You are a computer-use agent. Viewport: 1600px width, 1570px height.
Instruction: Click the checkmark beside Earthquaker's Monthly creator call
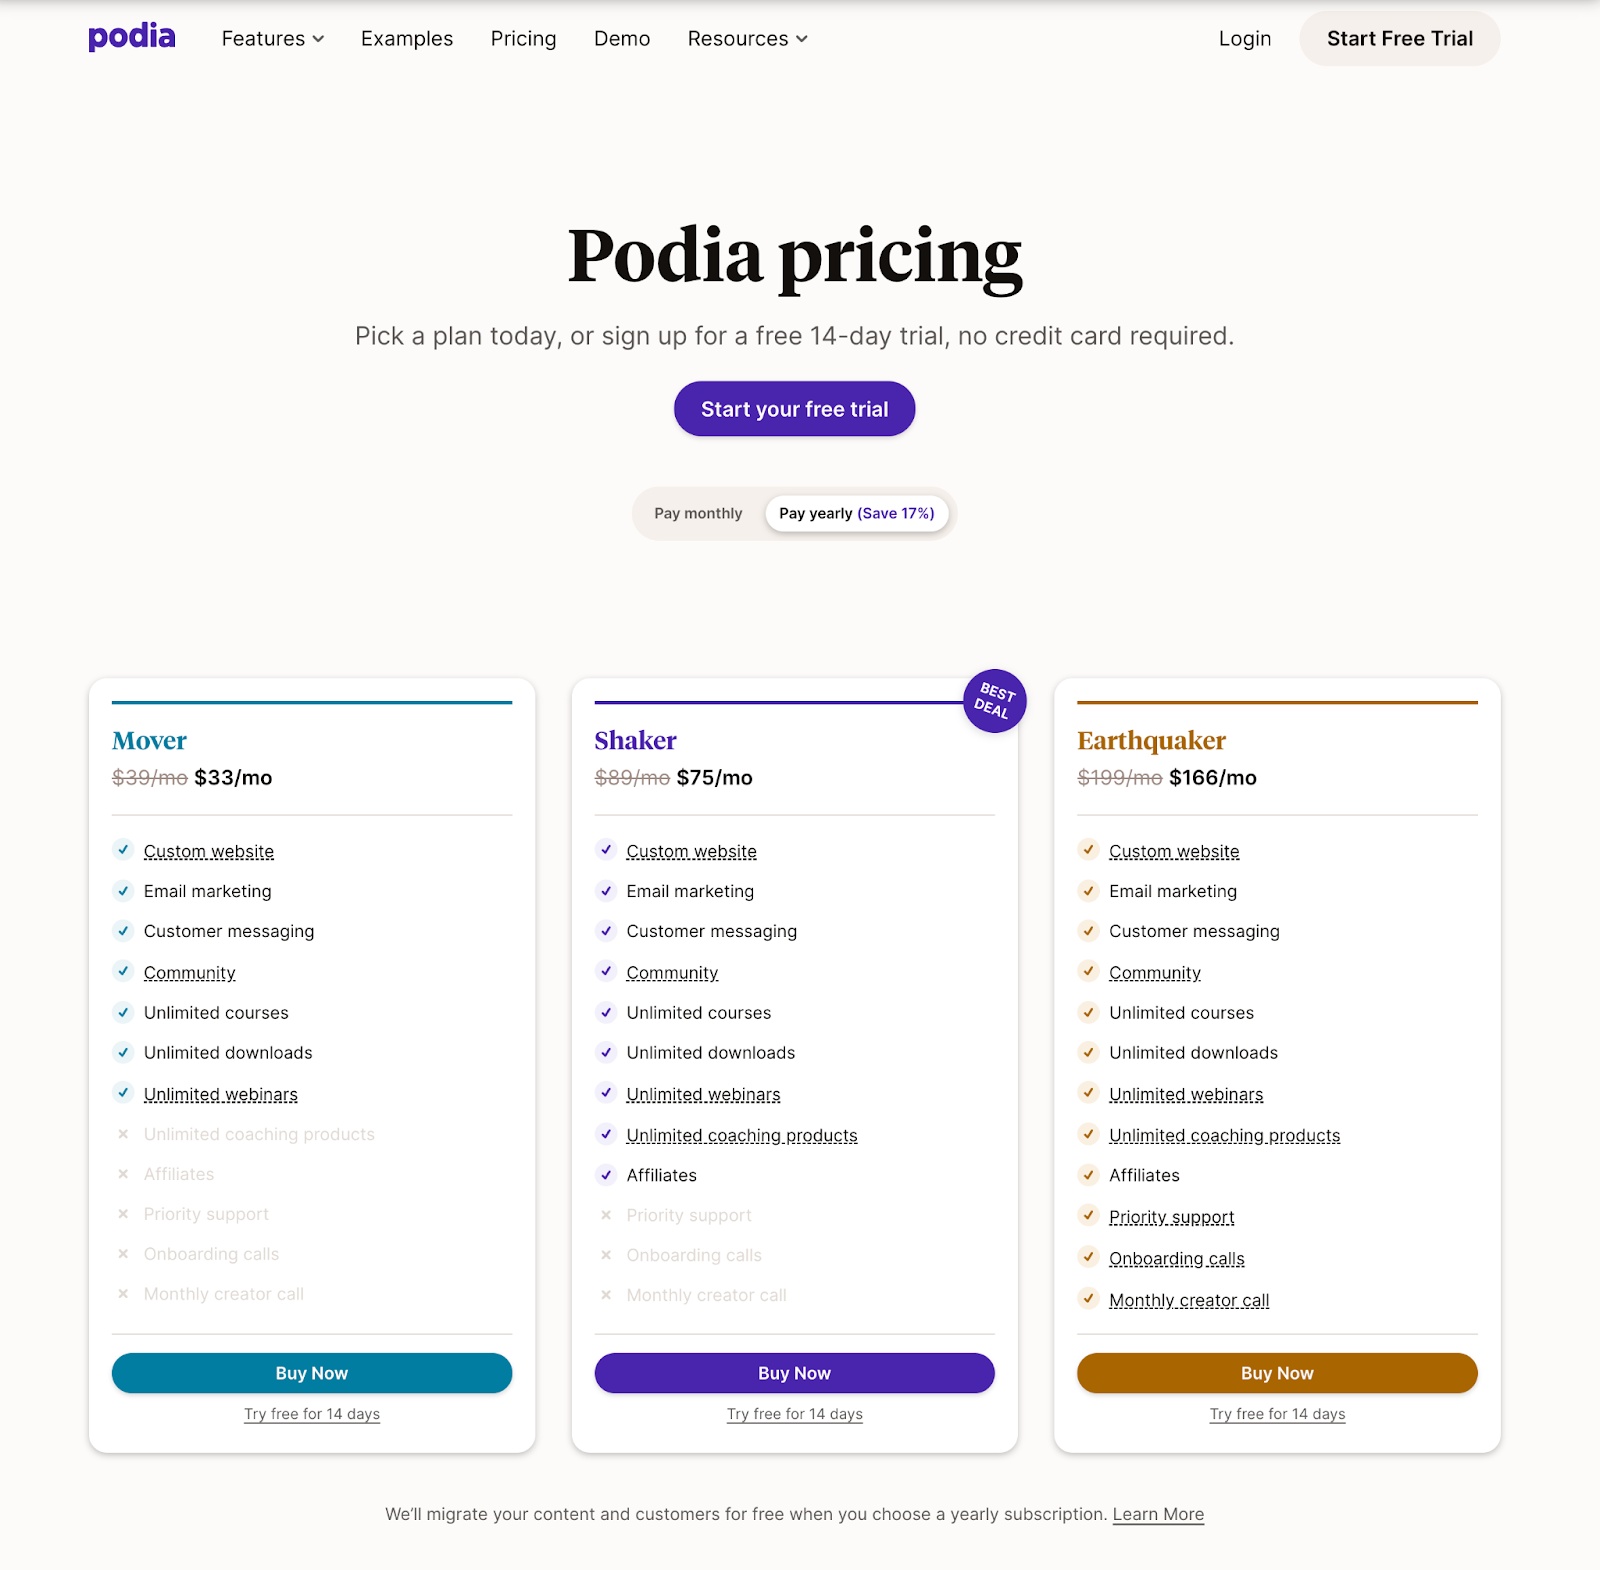point(1088,1299)
